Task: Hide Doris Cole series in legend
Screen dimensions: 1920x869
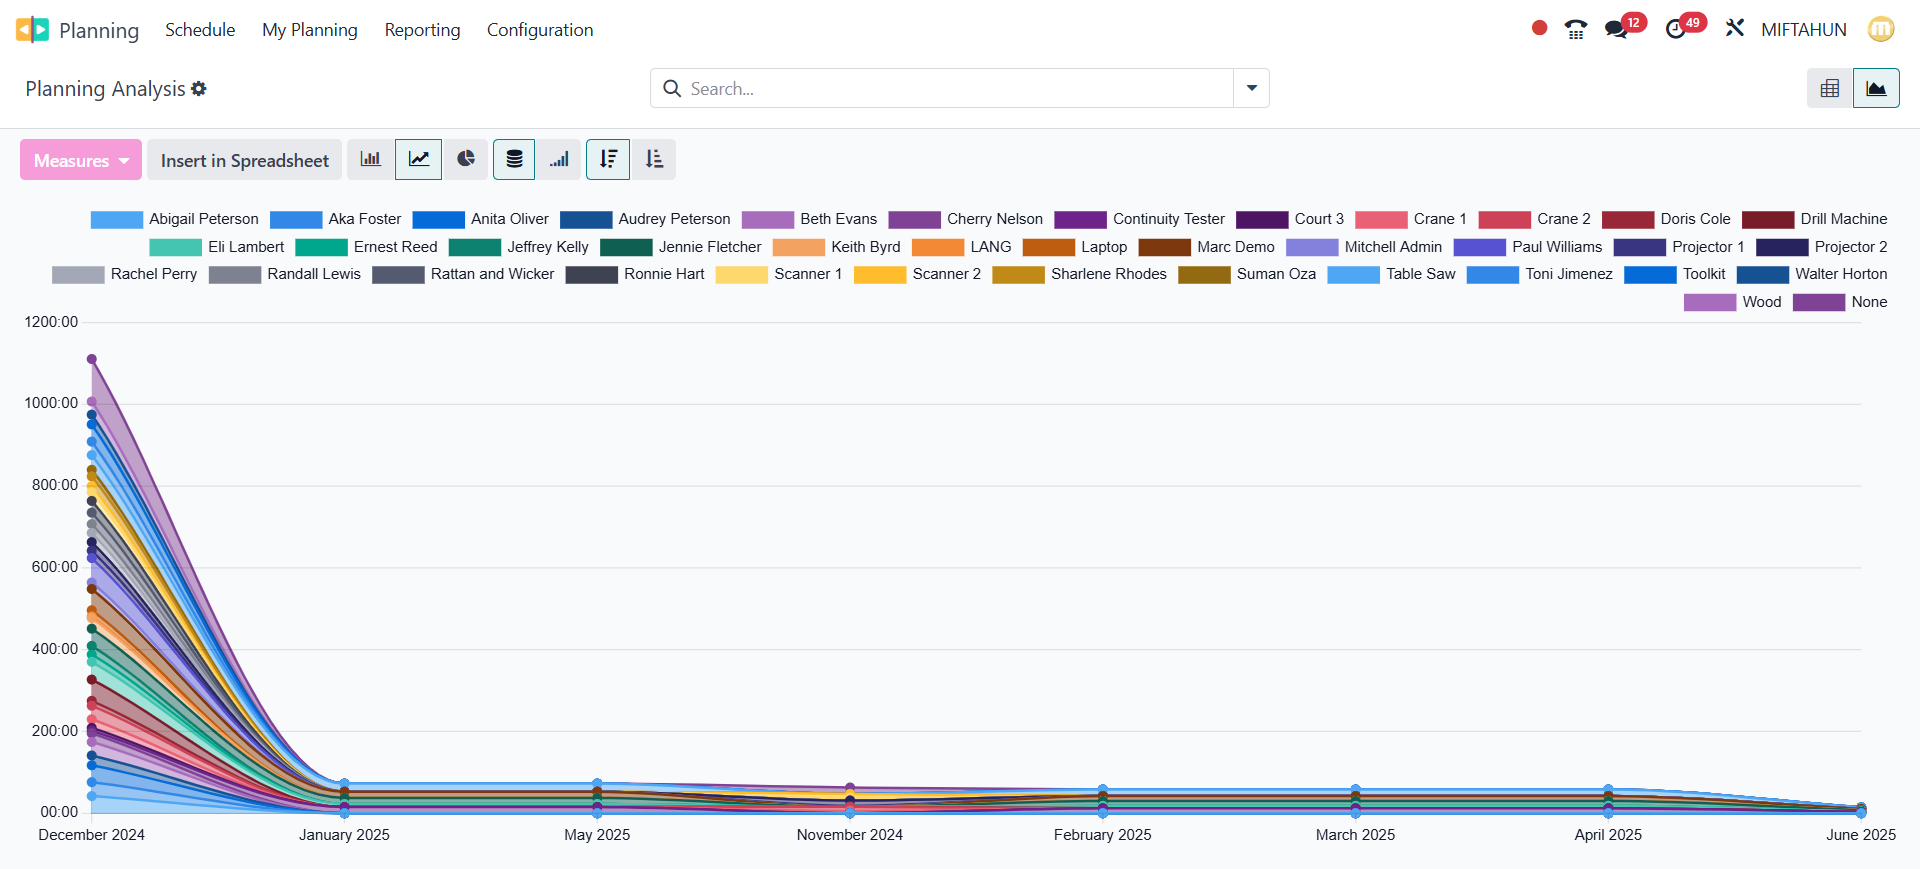Action: point(1666,219)
